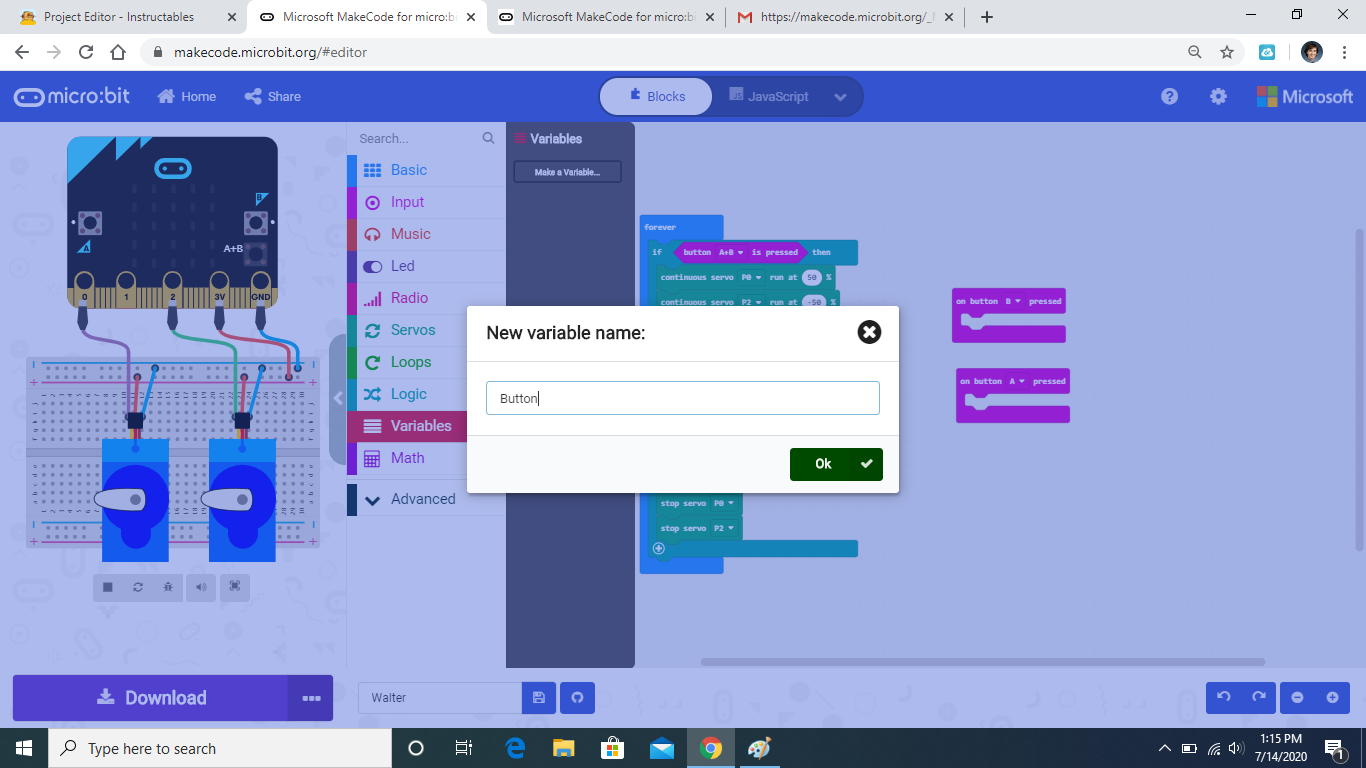Image resolution: width=1366 pixels, height=768 pixels.
Task: Open the button B dropdown in on button block
Action: coord(1015,301)
